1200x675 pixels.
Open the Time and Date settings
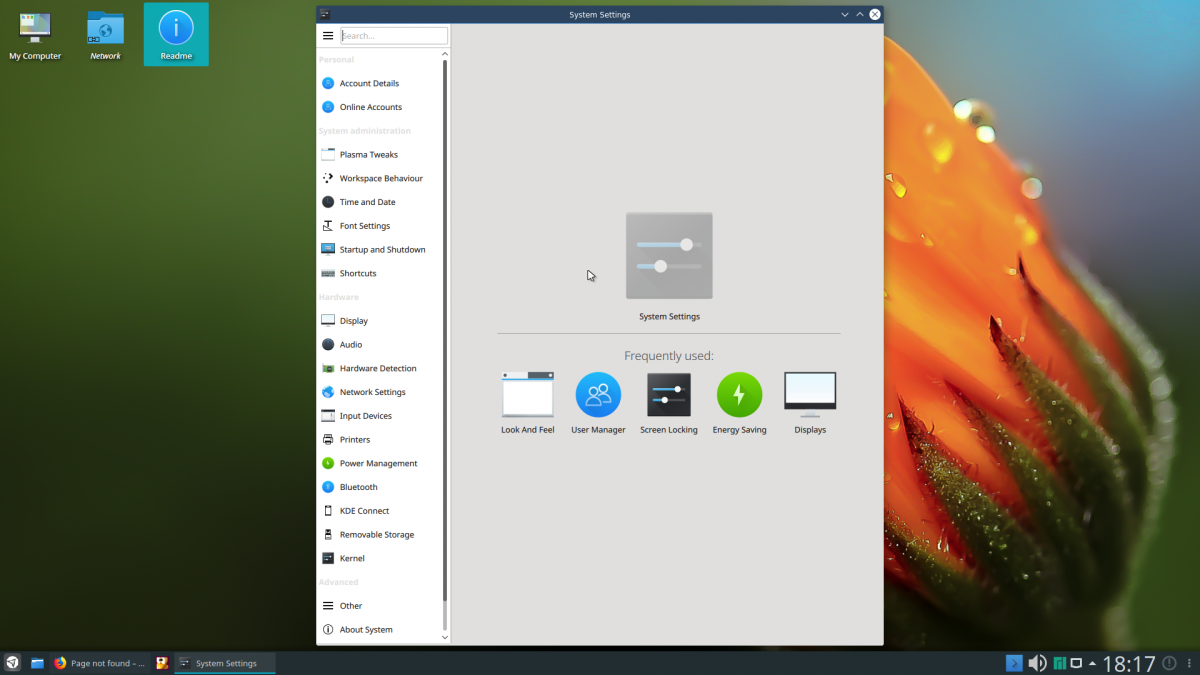point(366,201)
